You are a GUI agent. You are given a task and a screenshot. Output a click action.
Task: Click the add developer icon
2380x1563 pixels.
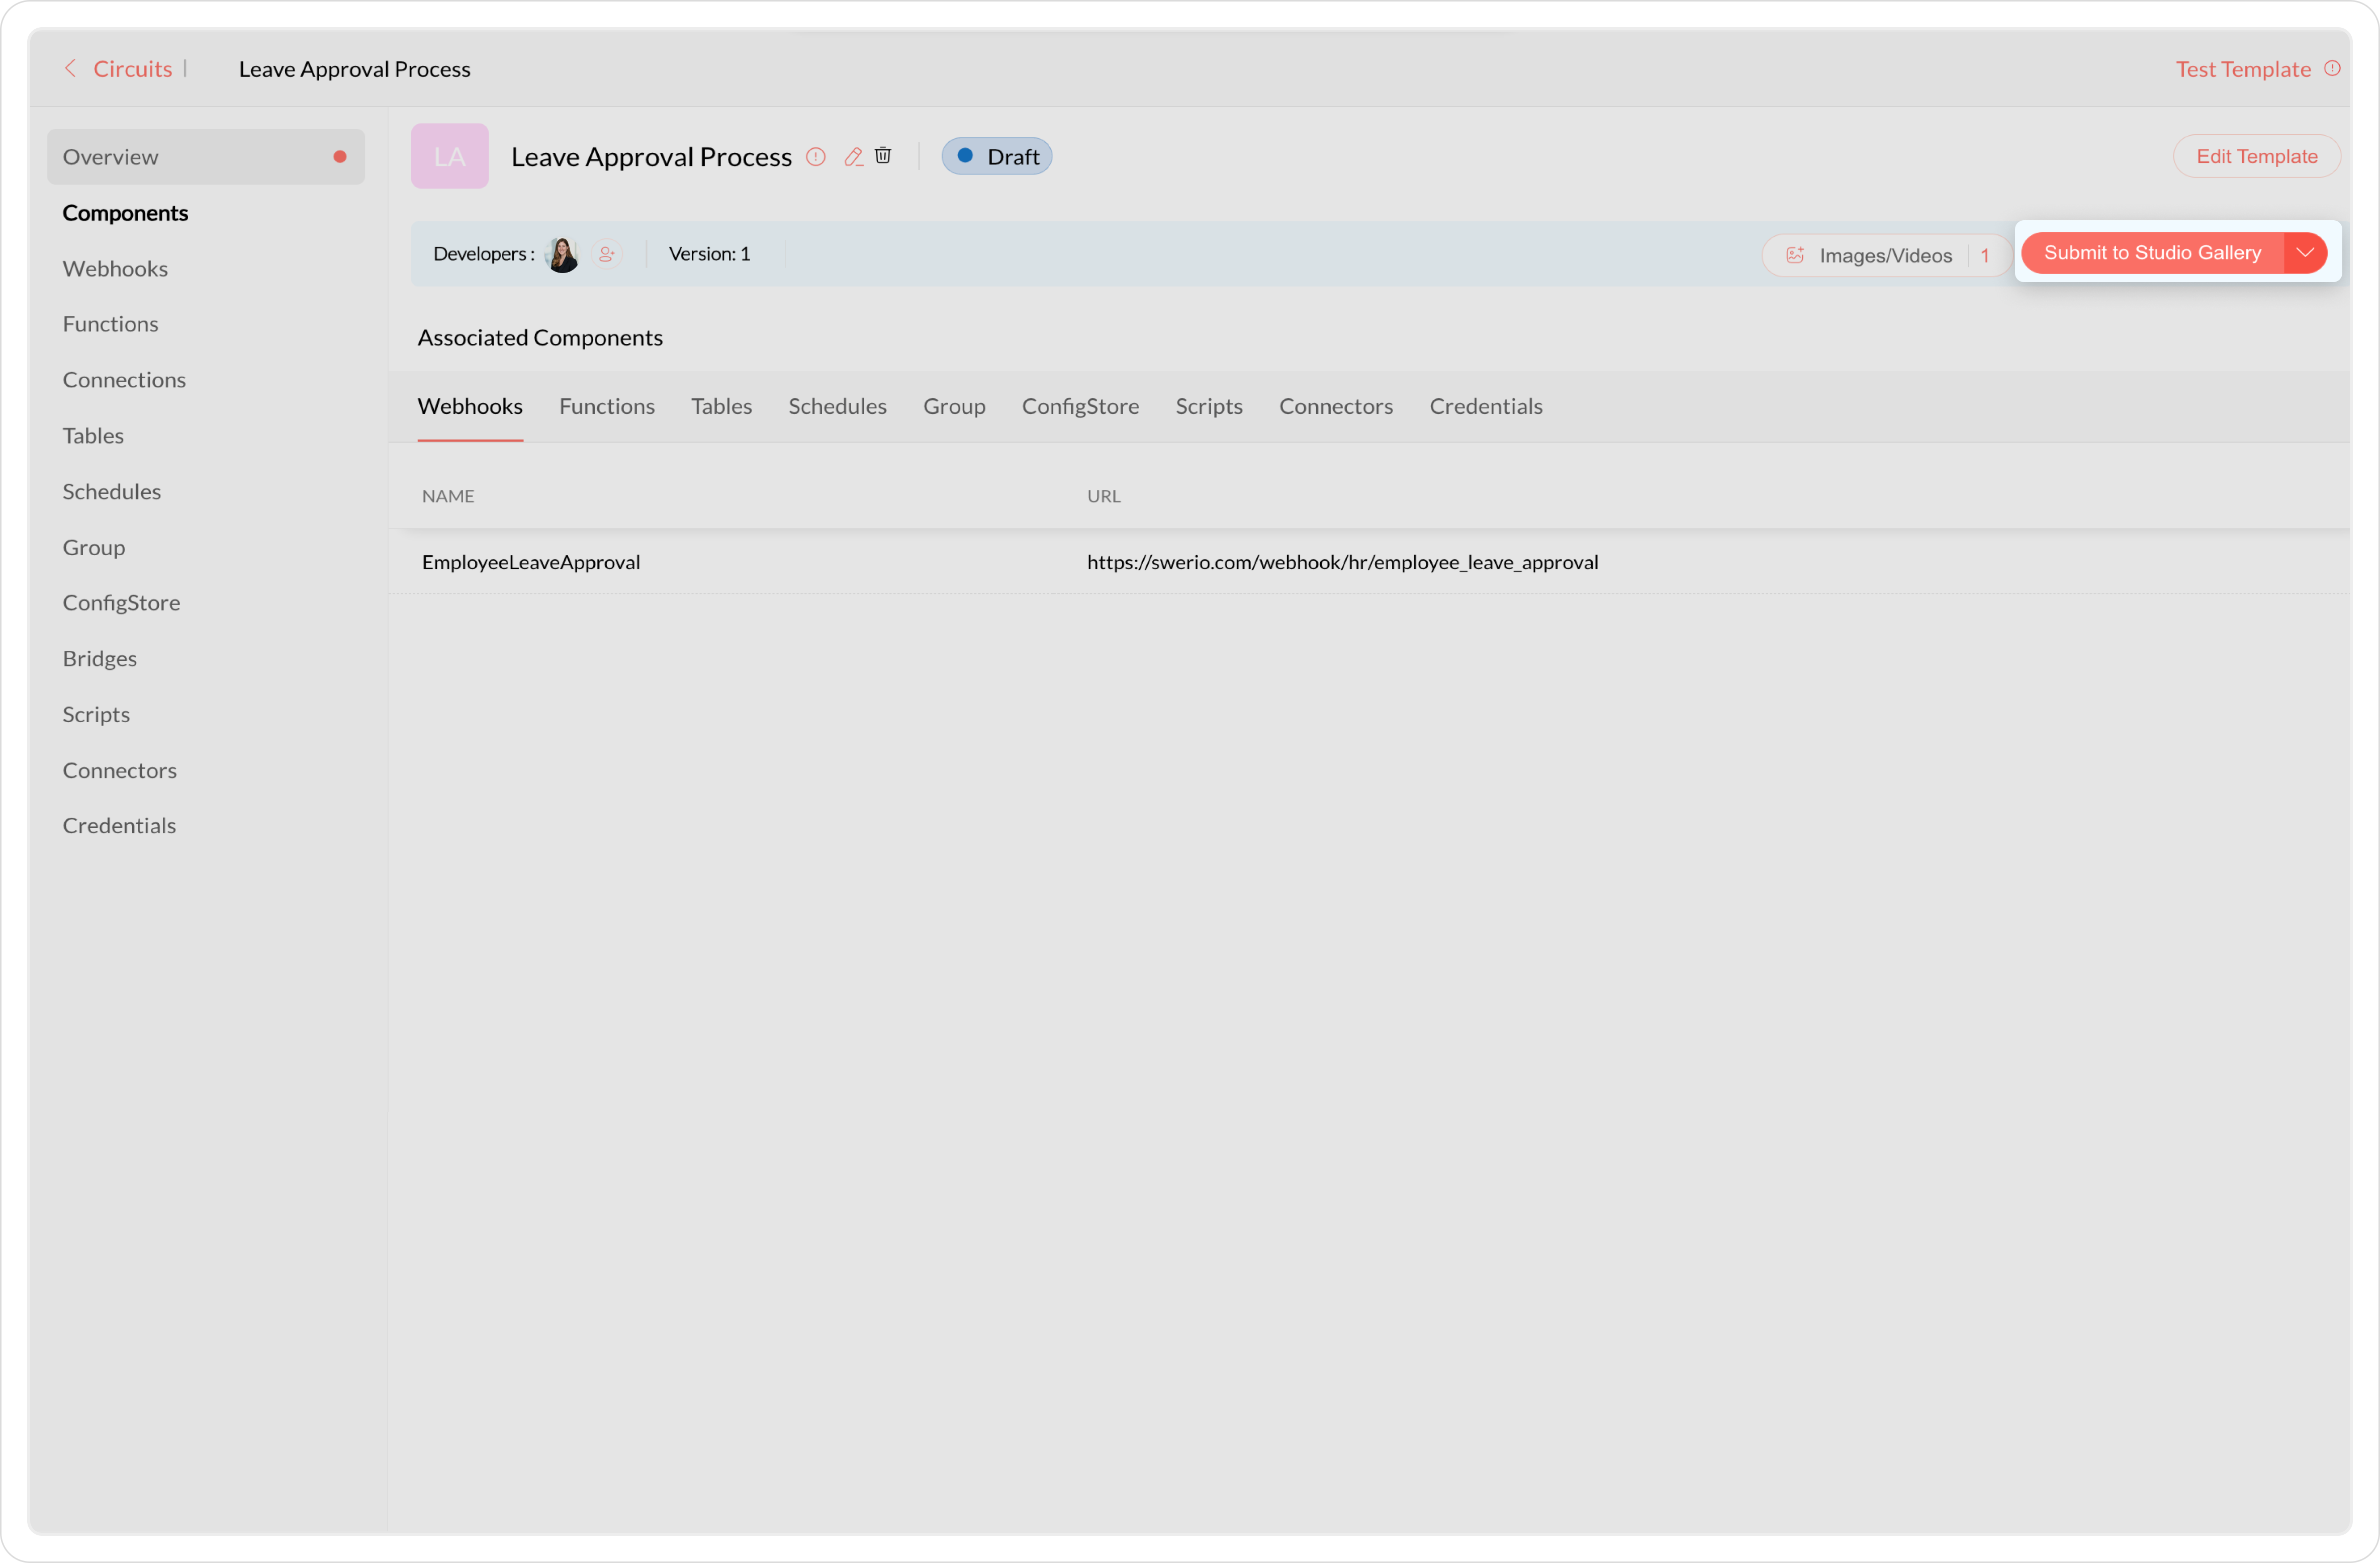click(606, 254)
